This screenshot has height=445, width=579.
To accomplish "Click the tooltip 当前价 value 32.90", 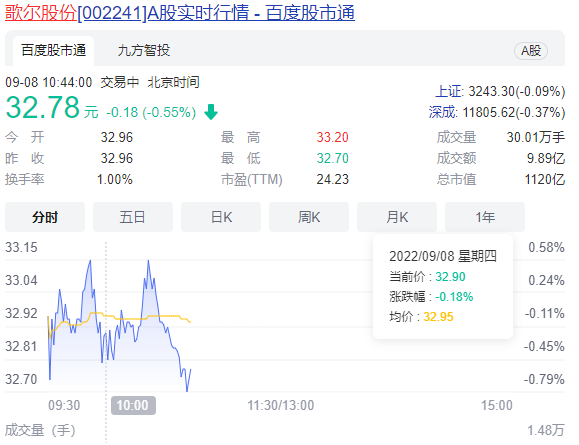I will [450, 277].
